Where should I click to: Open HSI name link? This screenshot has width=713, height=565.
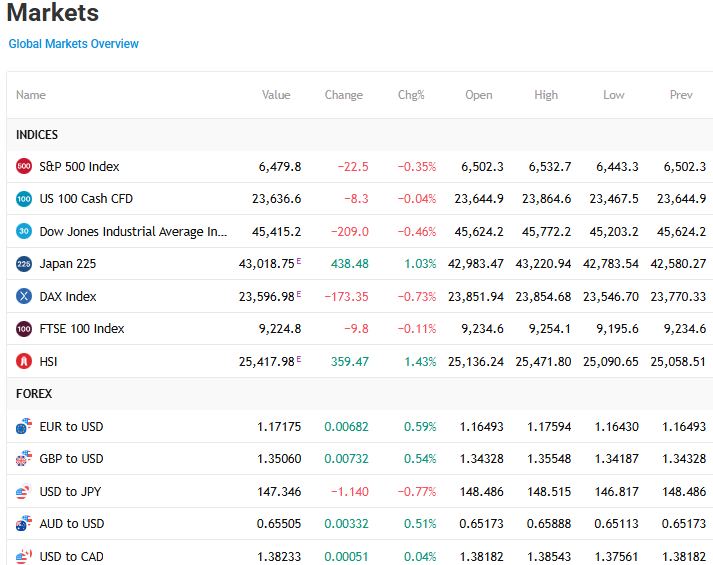coord(48,362)
